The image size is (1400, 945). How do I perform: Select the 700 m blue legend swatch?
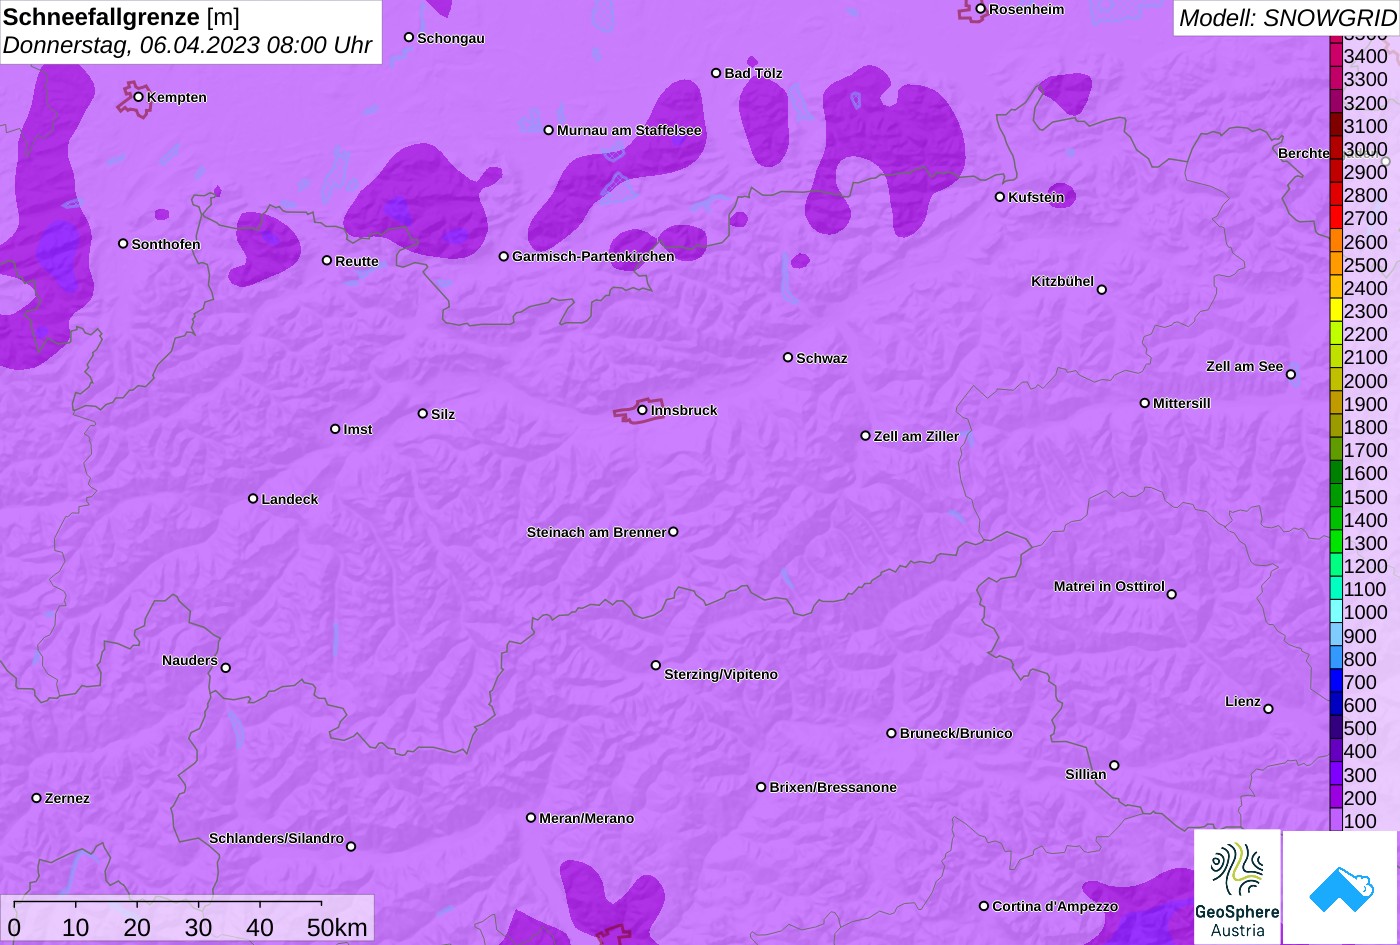click(1336, 682)
